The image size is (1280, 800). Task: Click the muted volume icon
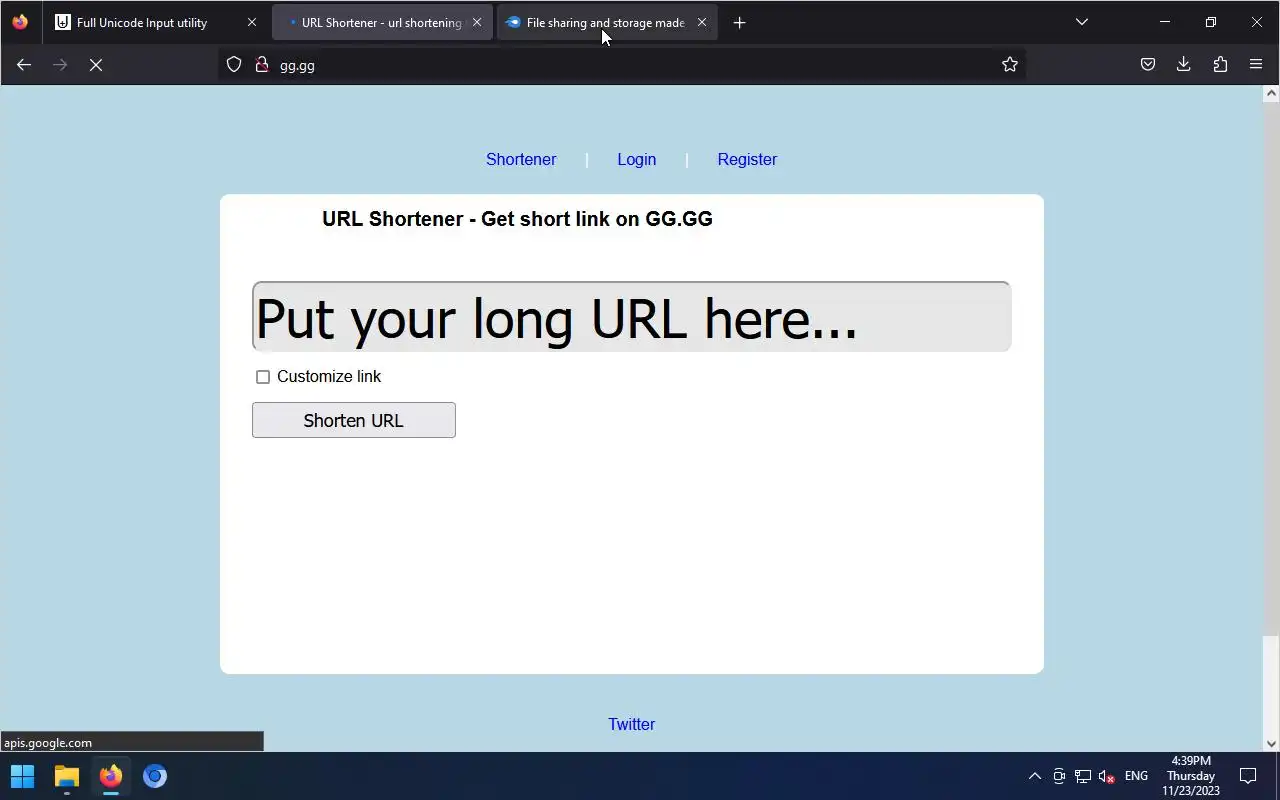pos(1107,776)
